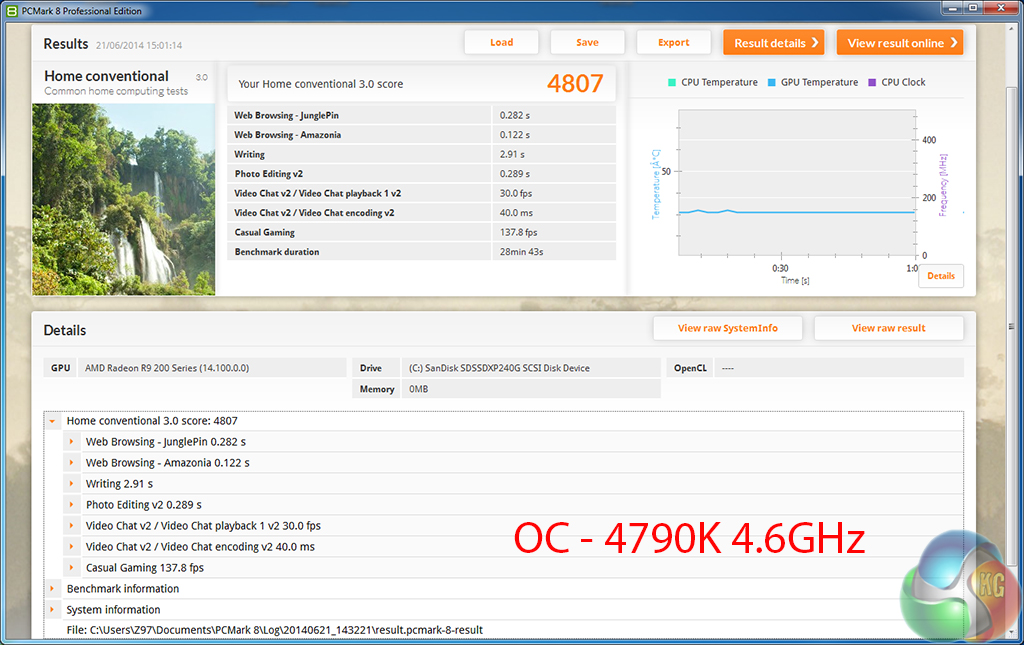Click the Memory 0MB field
Image resolution: width=1024 pixels, height=645 pixels.
pyautogui.click(x=531, y=389)
